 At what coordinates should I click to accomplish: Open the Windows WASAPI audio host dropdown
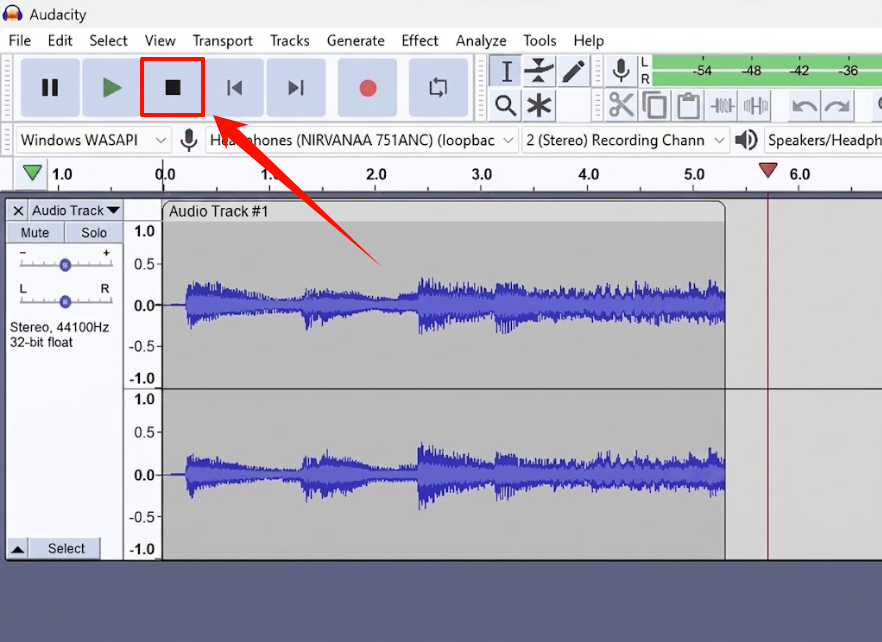tap(93, 140)
